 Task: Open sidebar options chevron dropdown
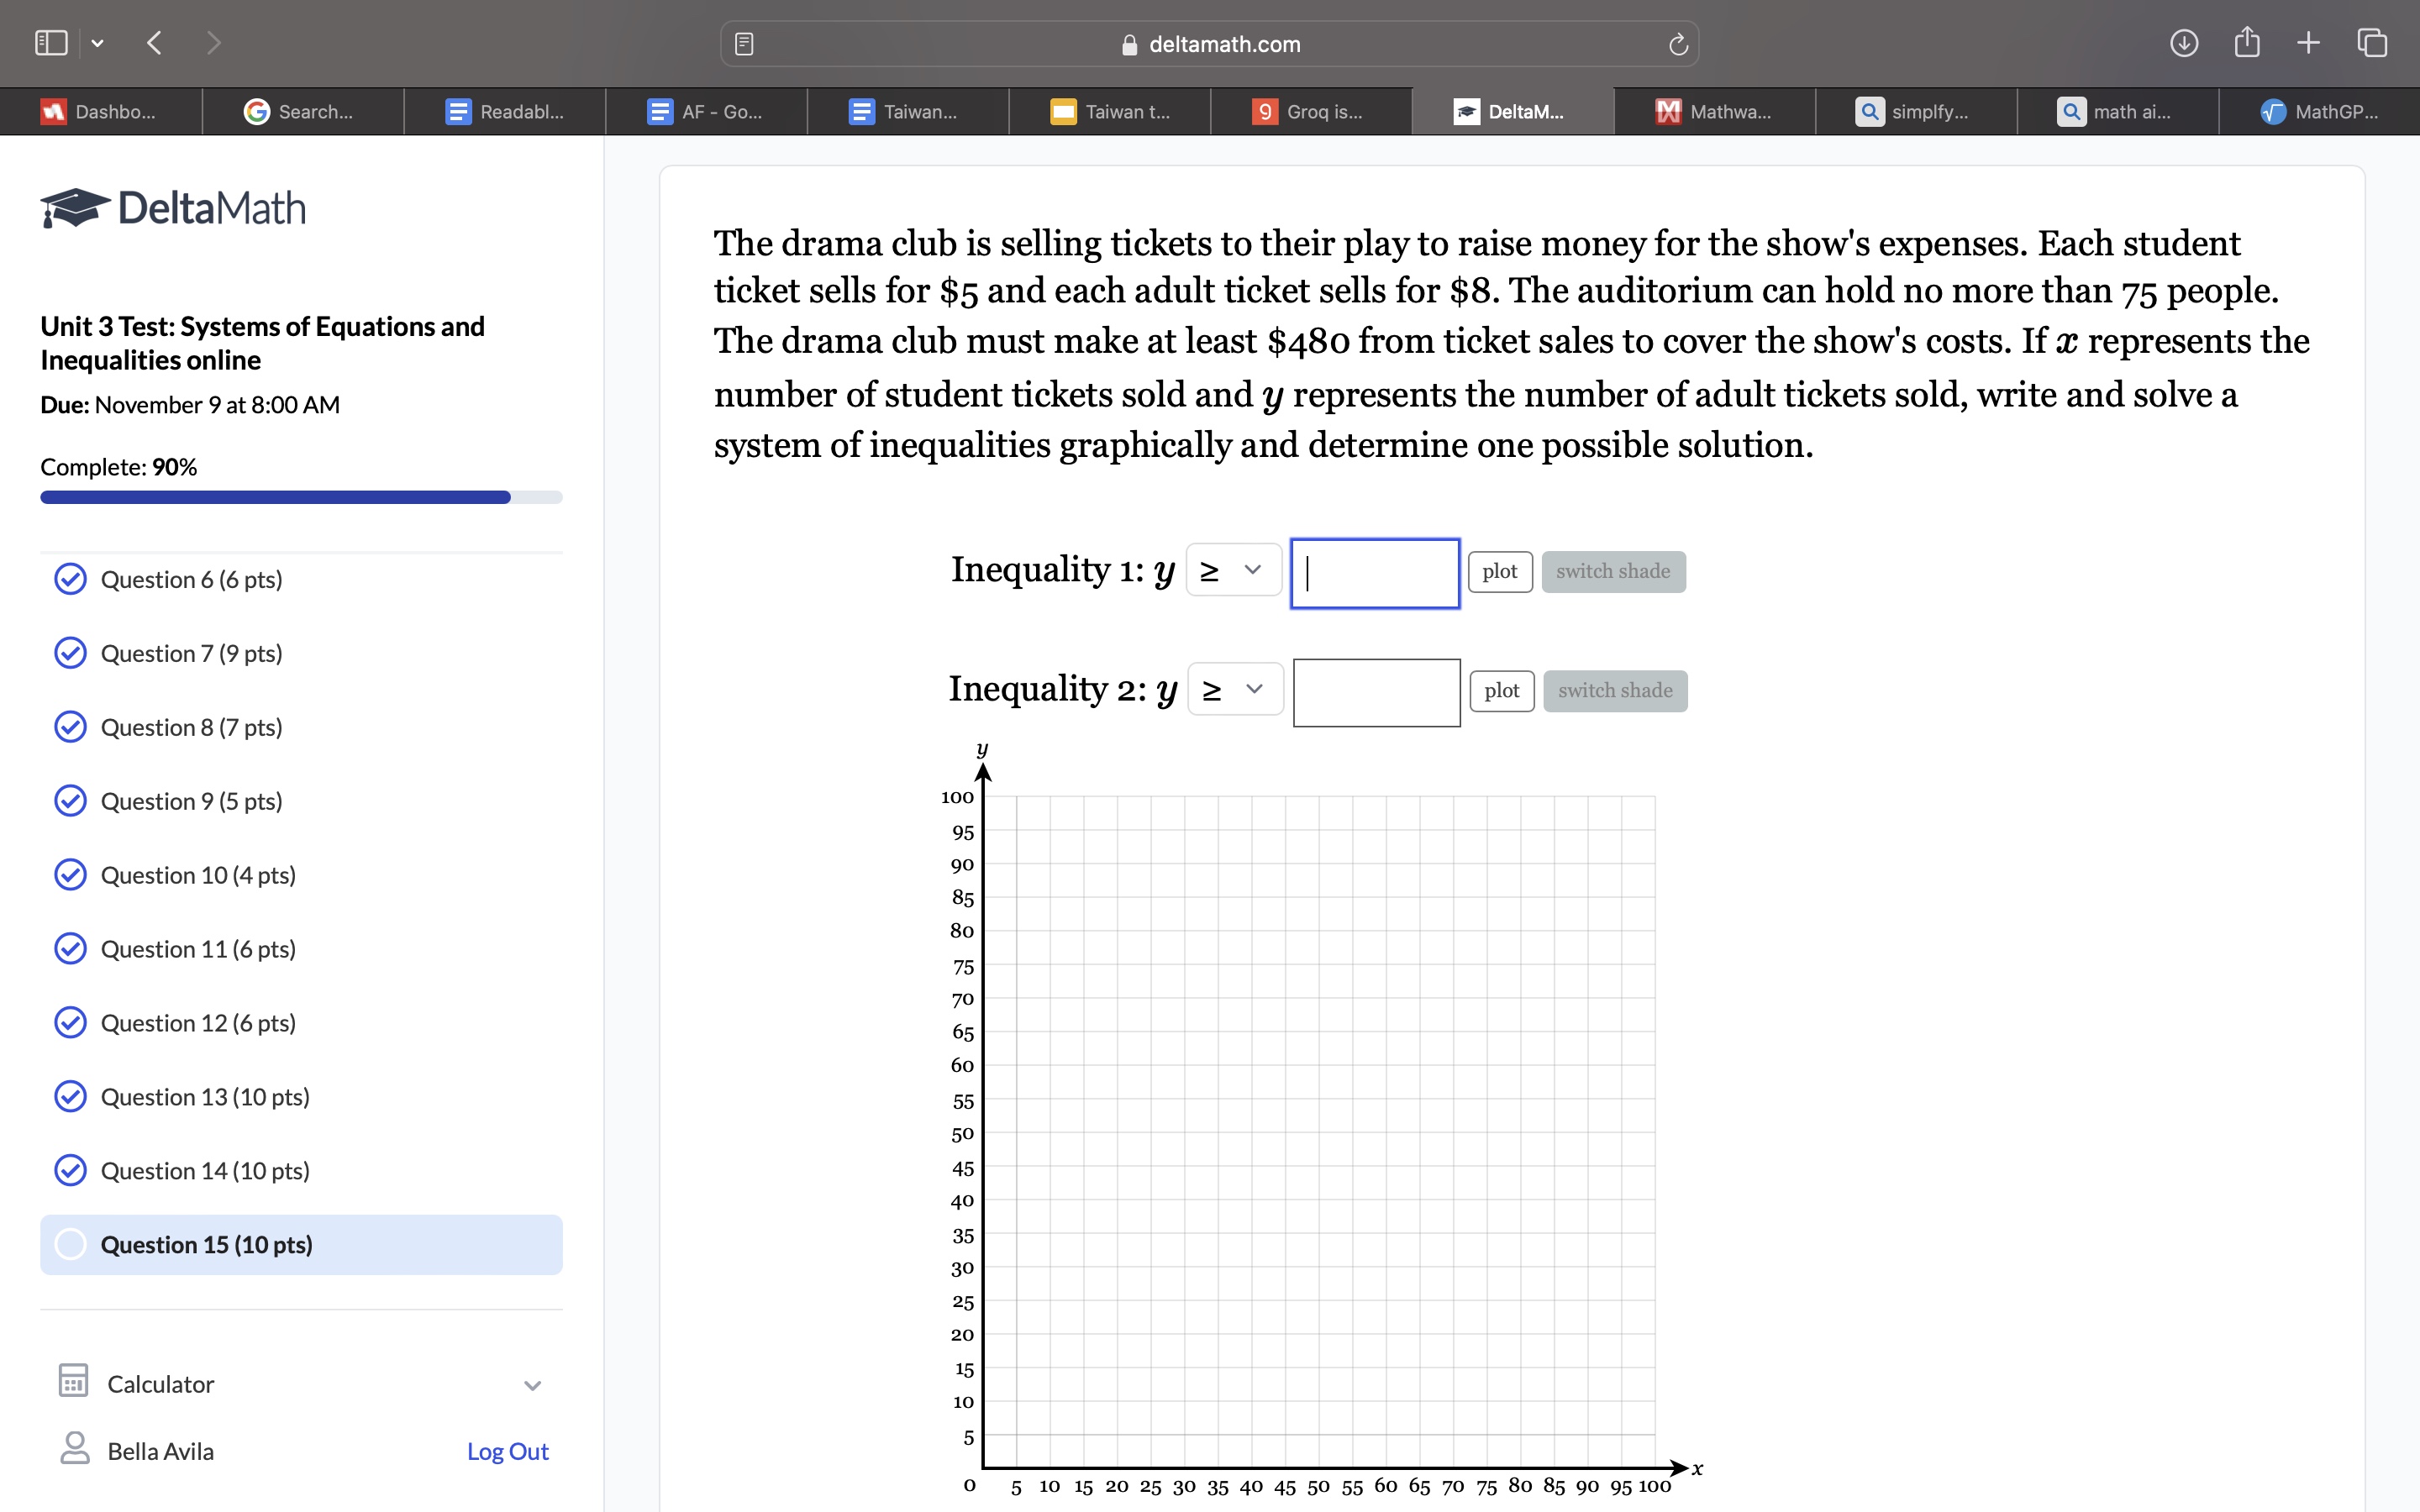click(x=97, y=43)
